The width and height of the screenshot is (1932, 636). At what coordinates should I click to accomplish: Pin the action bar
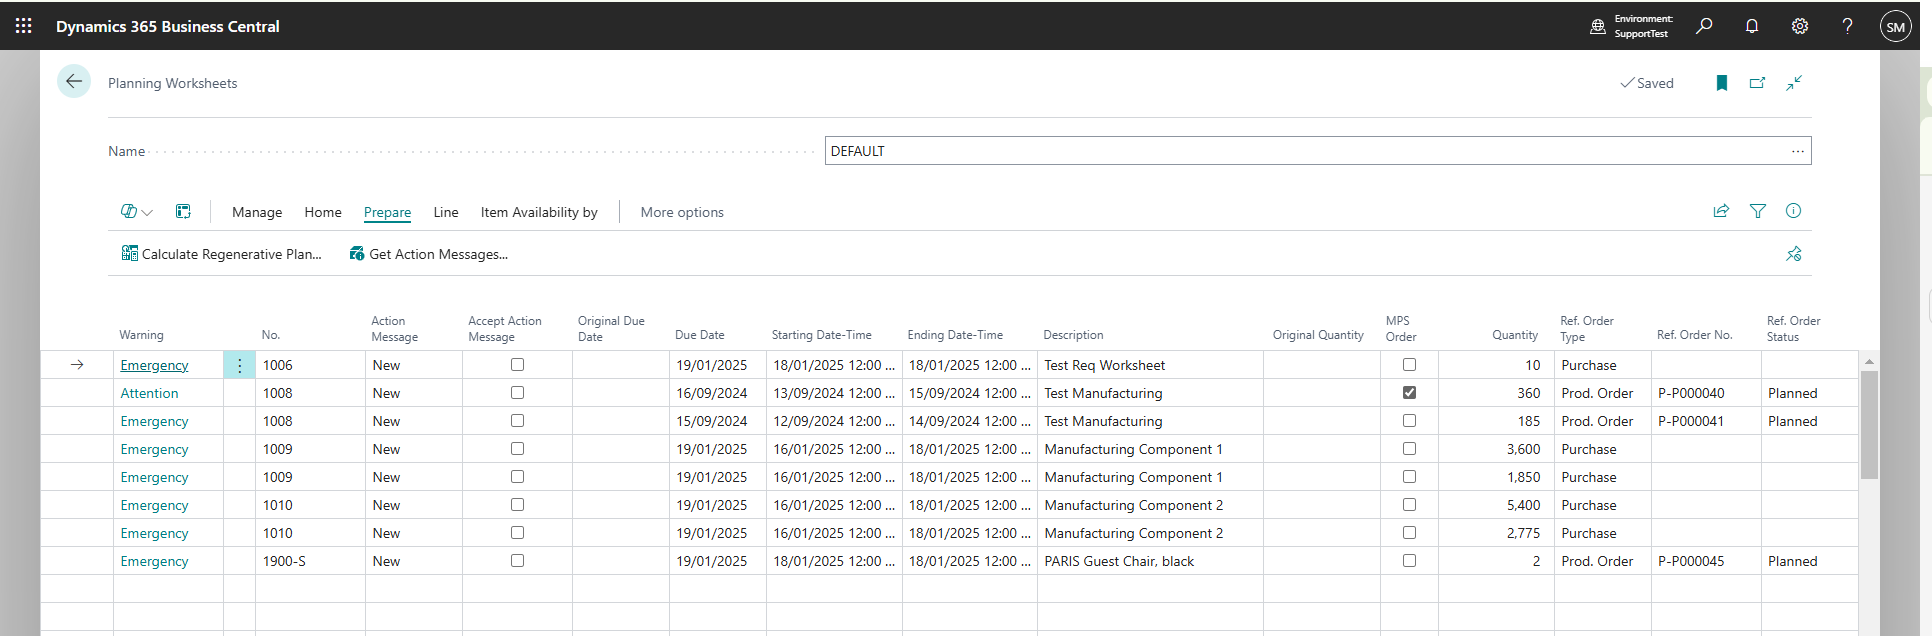point(1793,254)
